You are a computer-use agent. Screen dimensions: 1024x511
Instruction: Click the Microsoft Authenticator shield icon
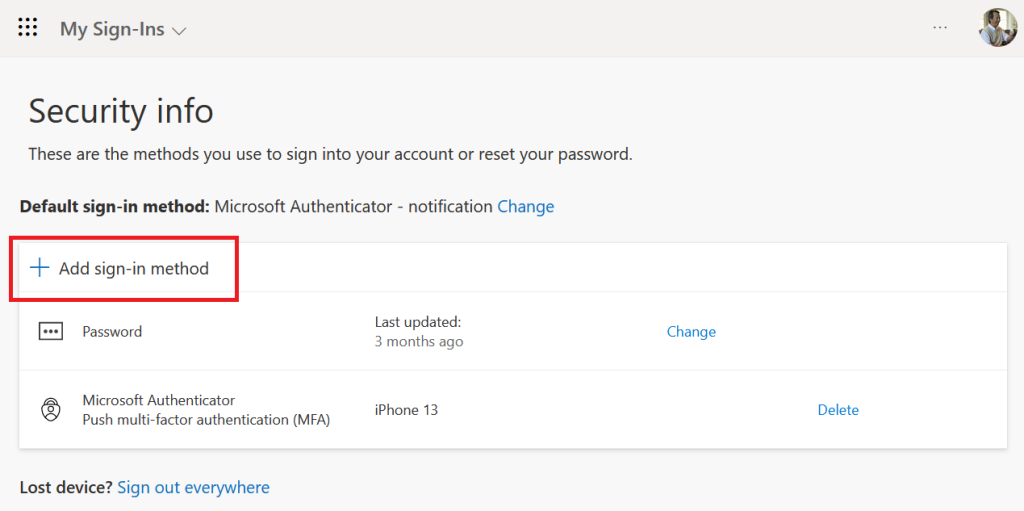pos(51,410)
